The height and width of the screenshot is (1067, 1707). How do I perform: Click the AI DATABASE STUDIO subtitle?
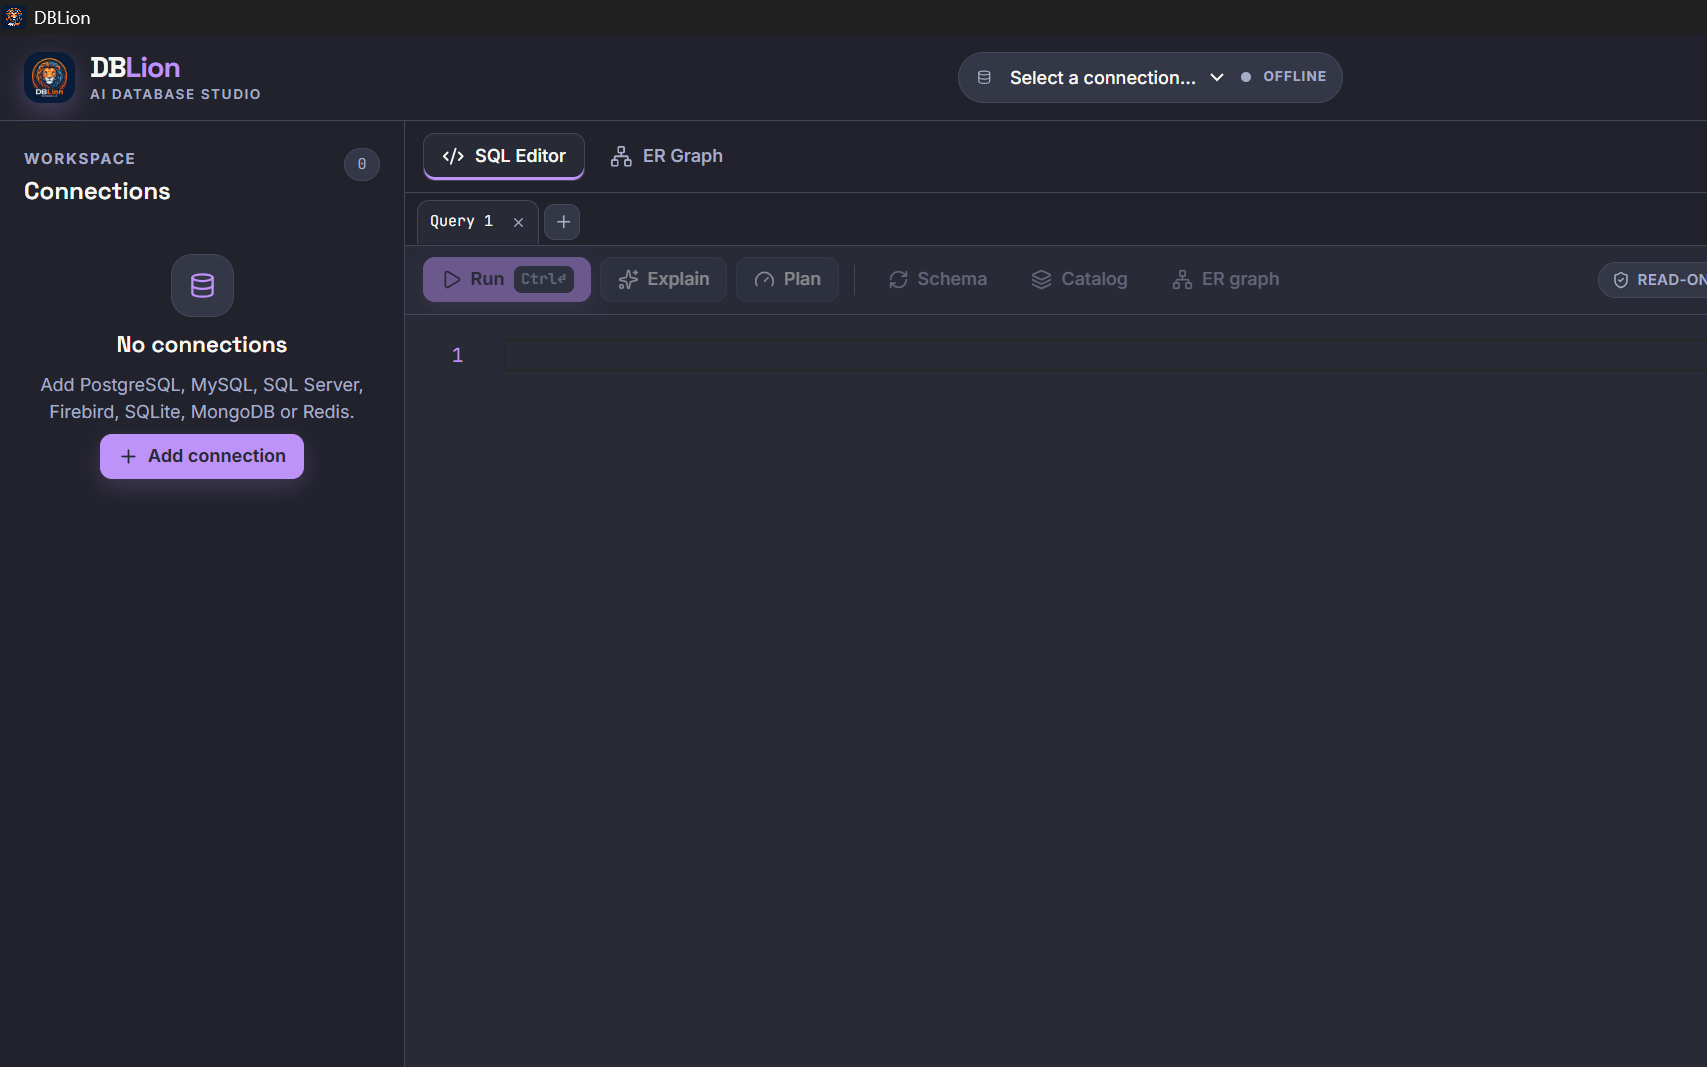[x=175, y=94]
